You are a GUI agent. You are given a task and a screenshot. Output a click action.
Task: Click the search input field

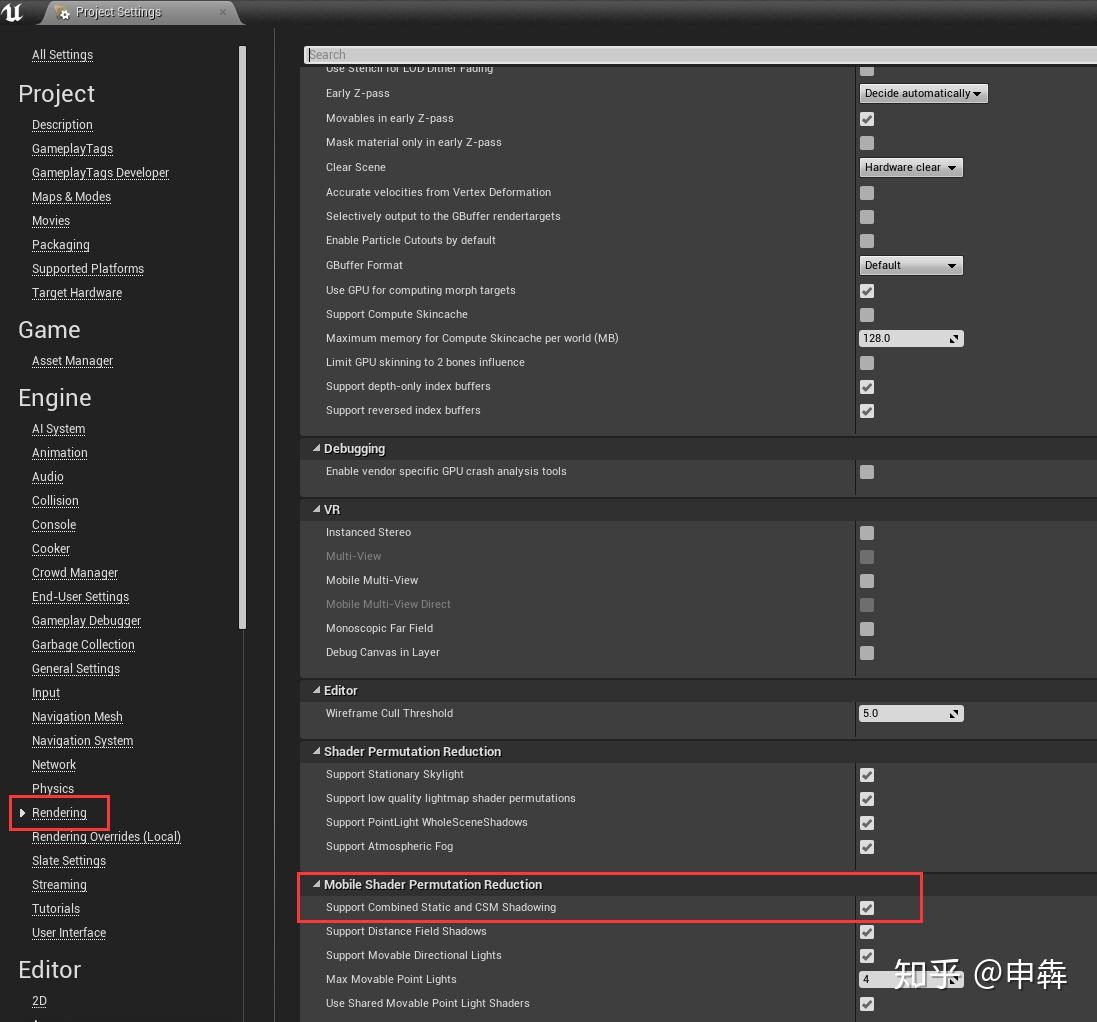coord(600,54)
